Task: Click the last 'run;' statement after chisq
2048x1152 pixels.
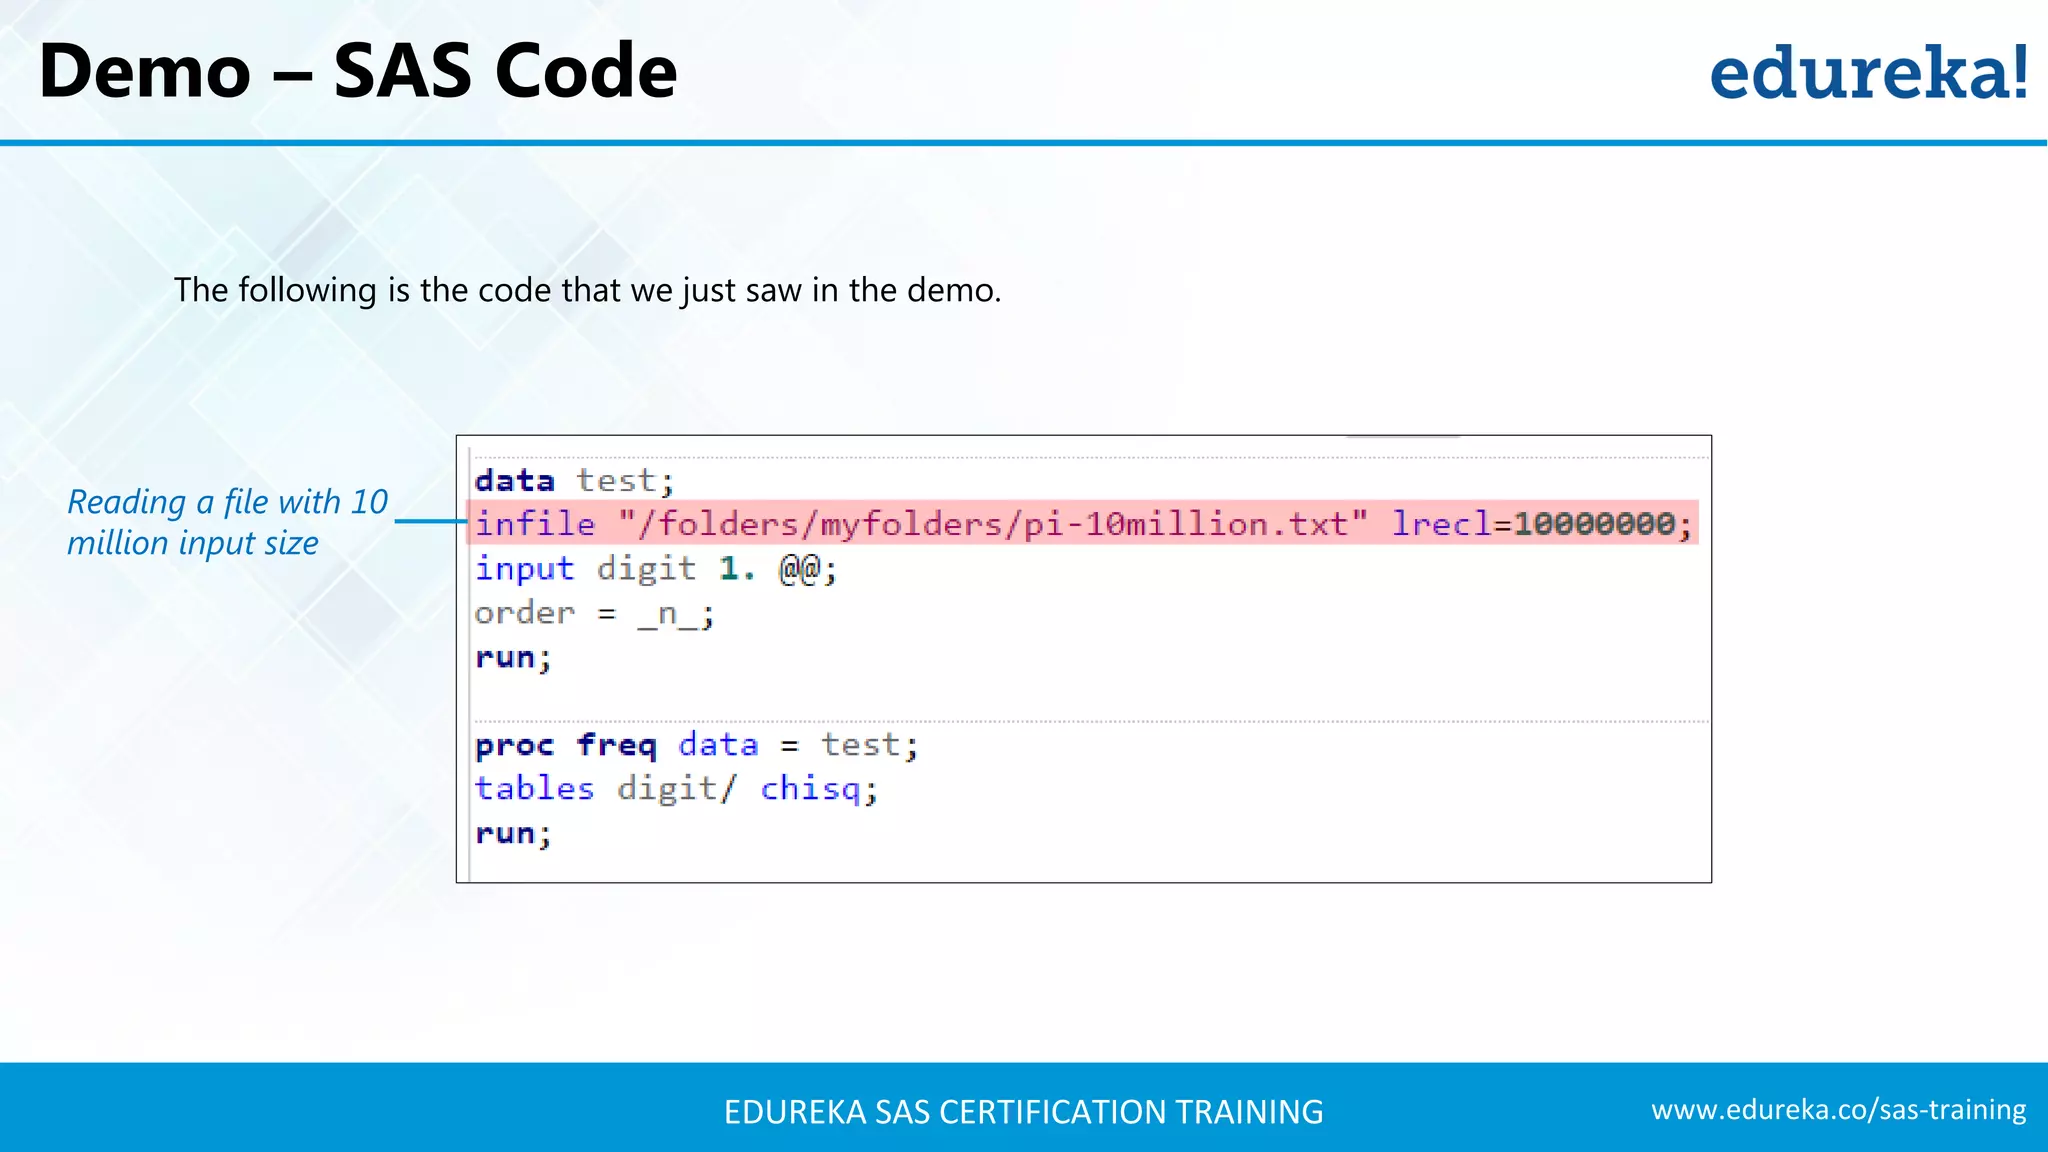Action: point(513,833)
